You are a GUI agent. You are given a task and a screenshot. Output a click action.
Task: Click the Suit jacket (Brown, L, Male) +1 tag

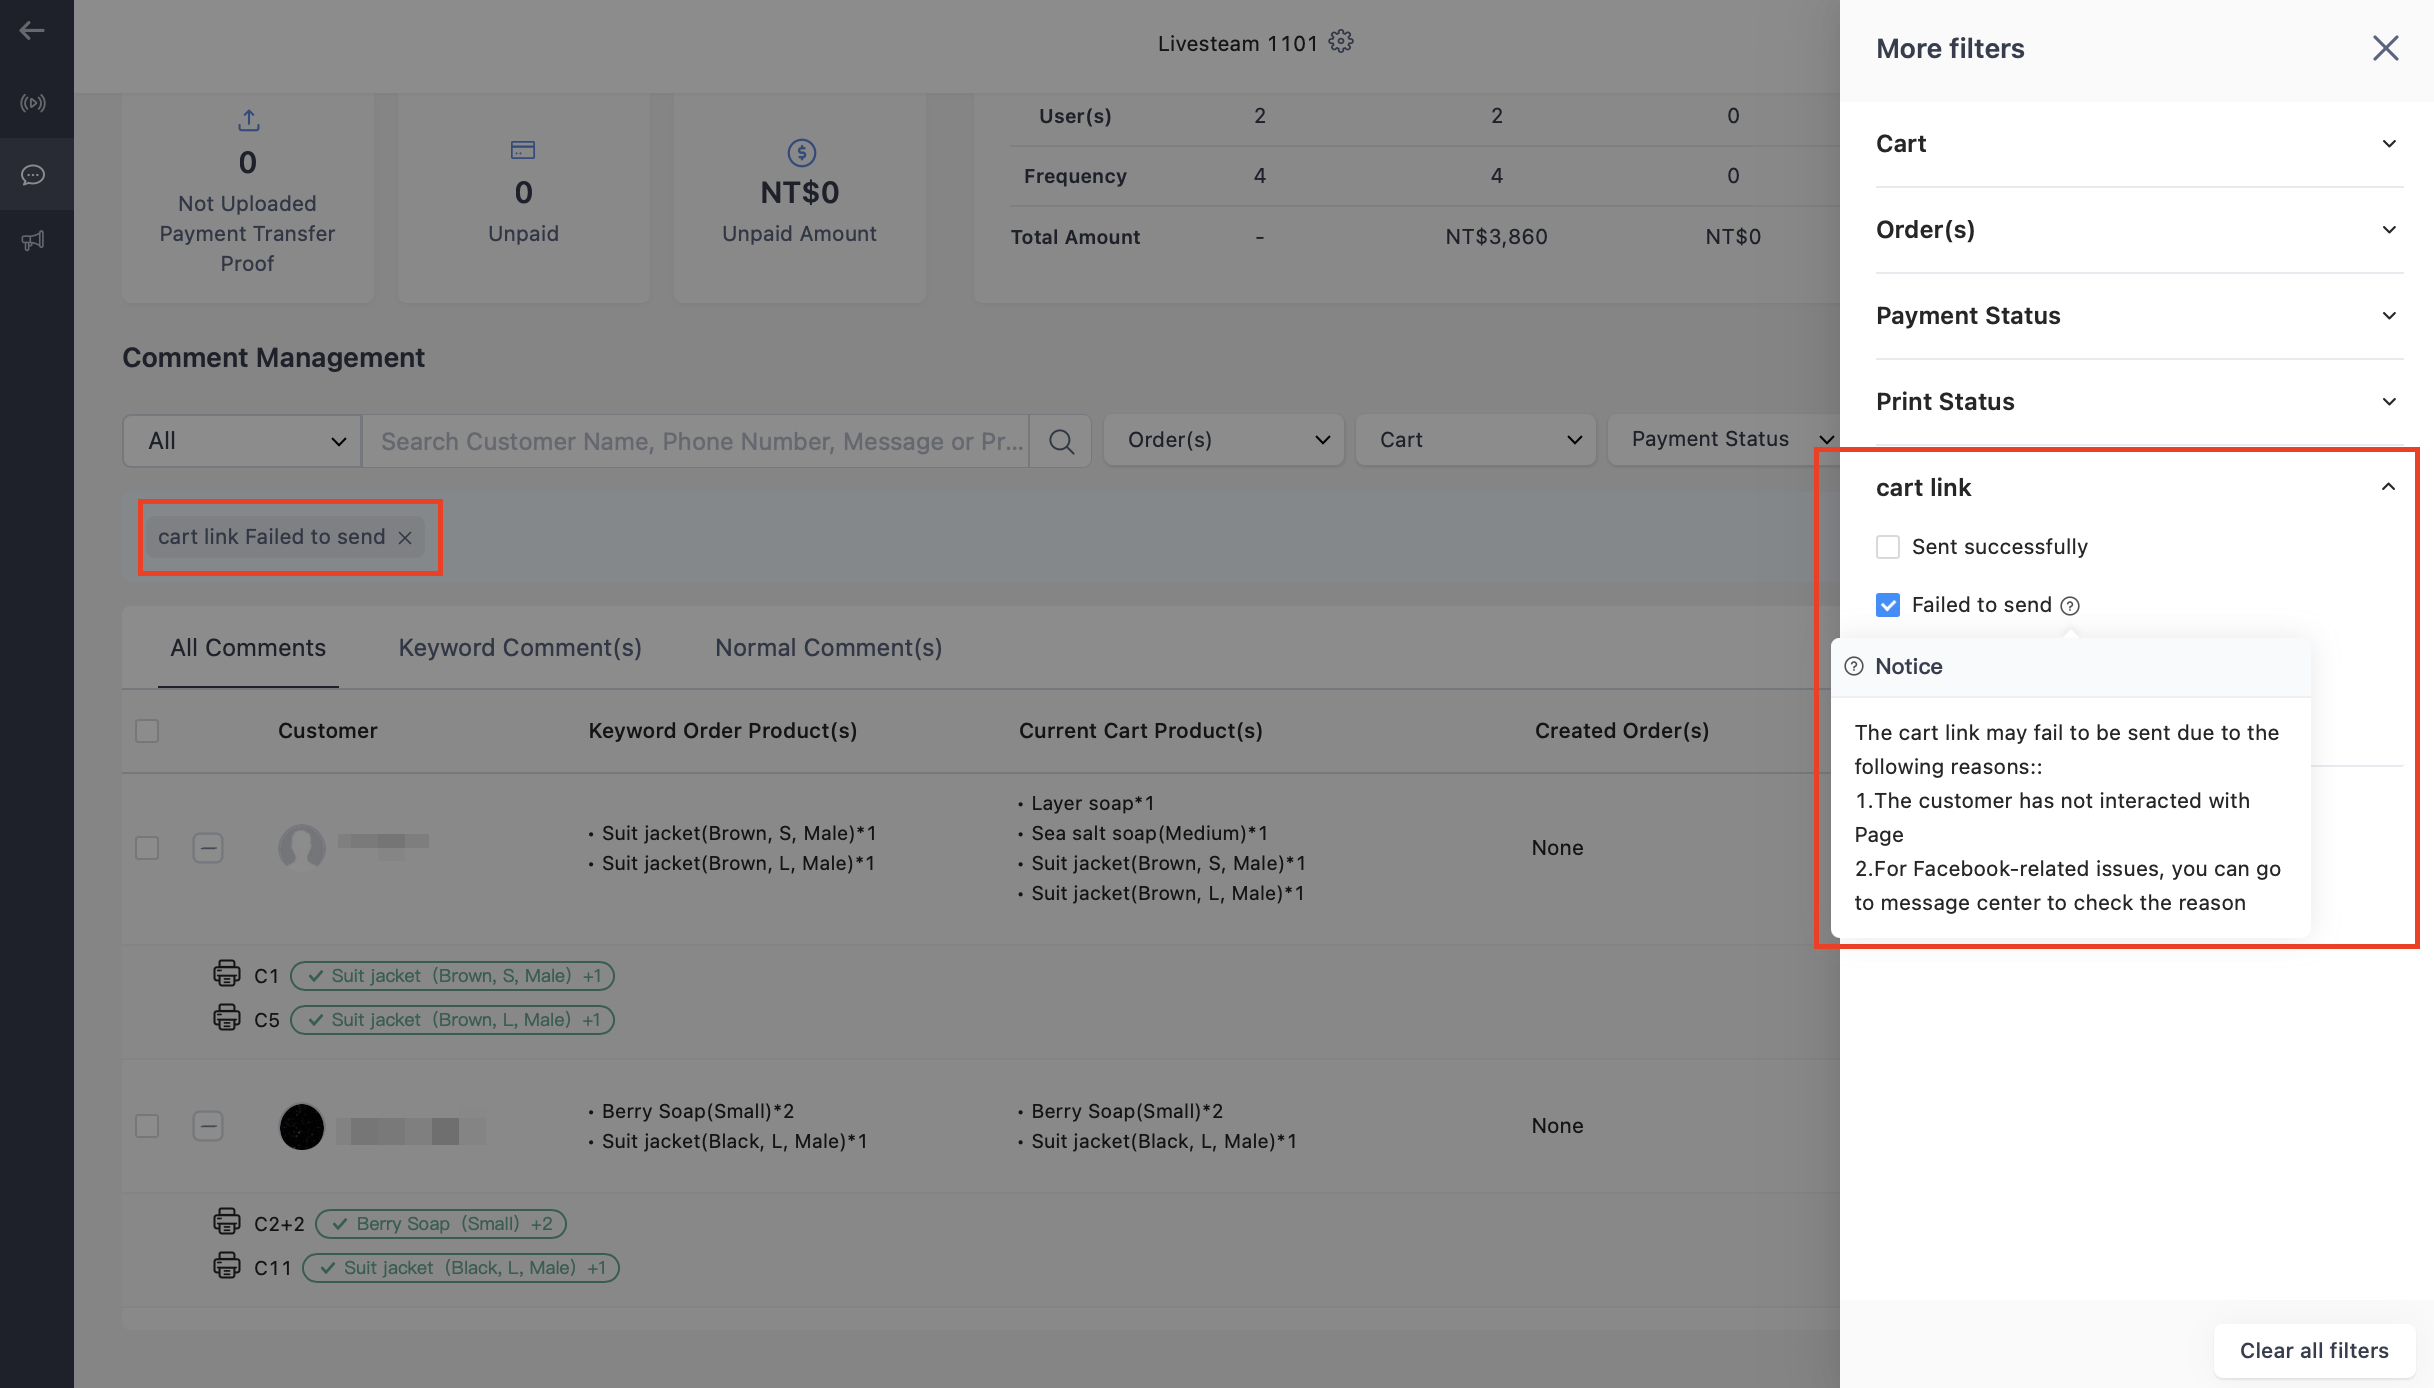(x=452, y=1020)
